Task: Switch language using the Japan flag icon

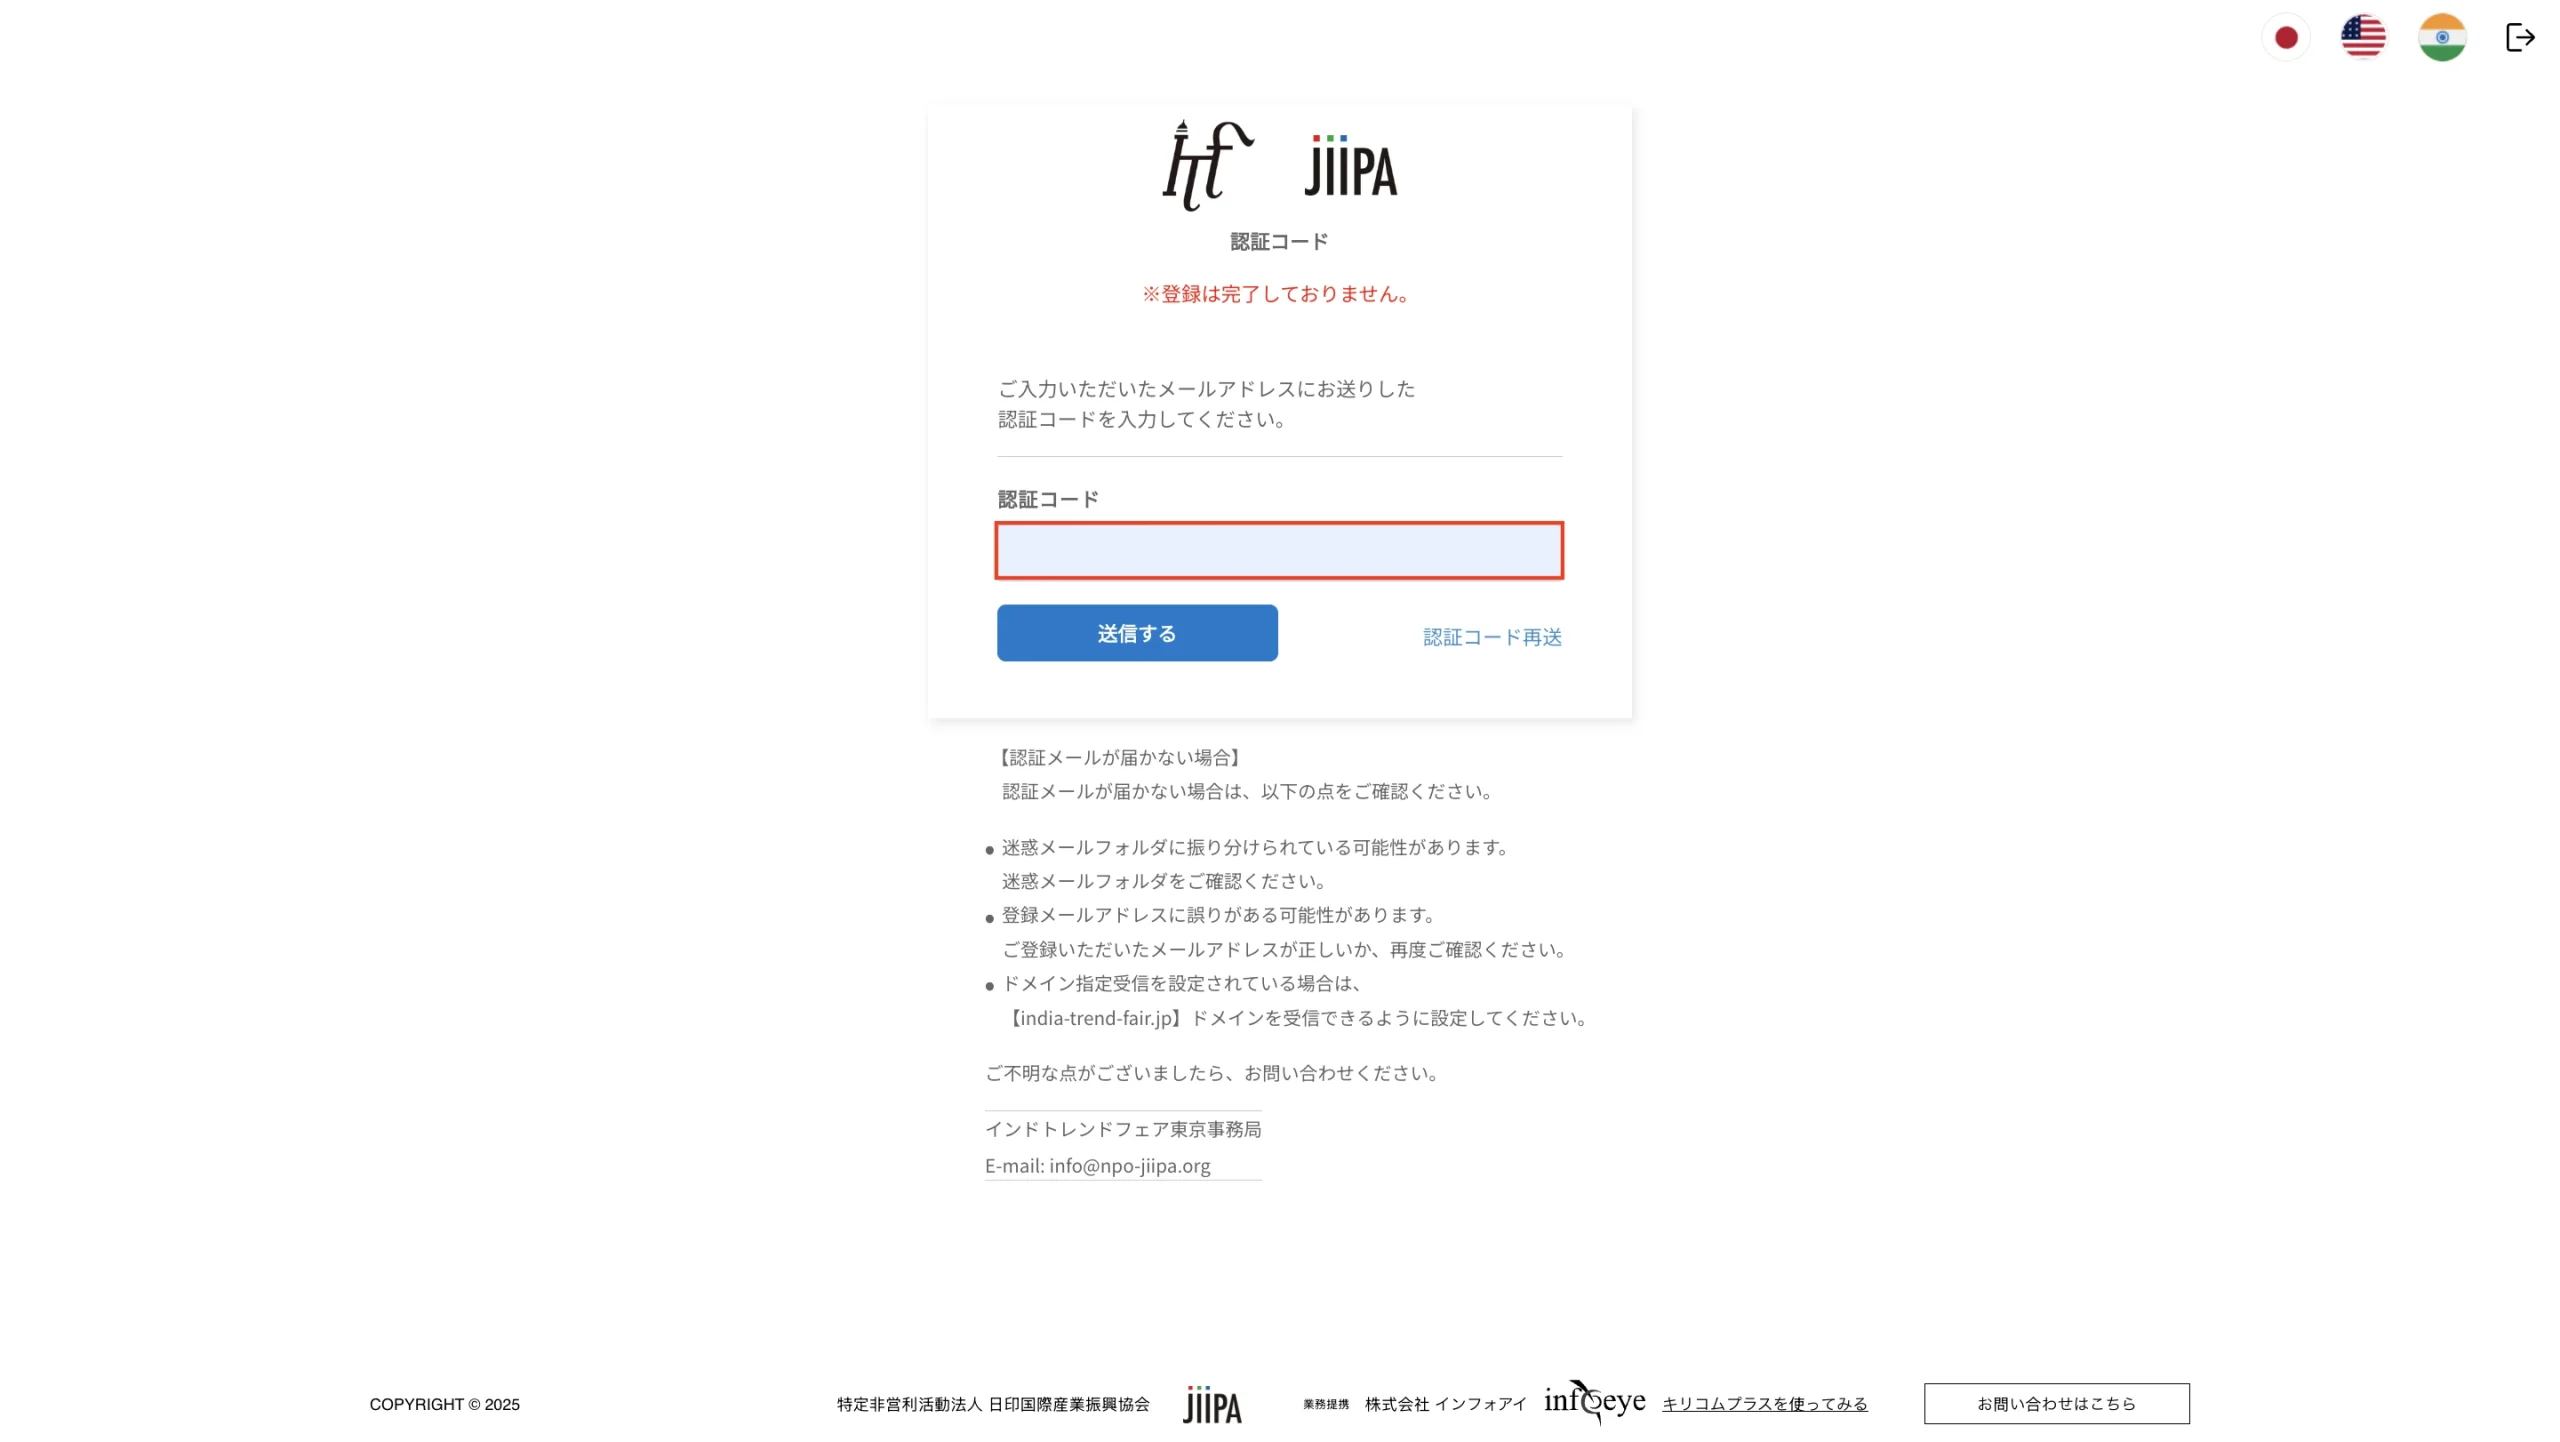Action: click(x=2286, y=38)
